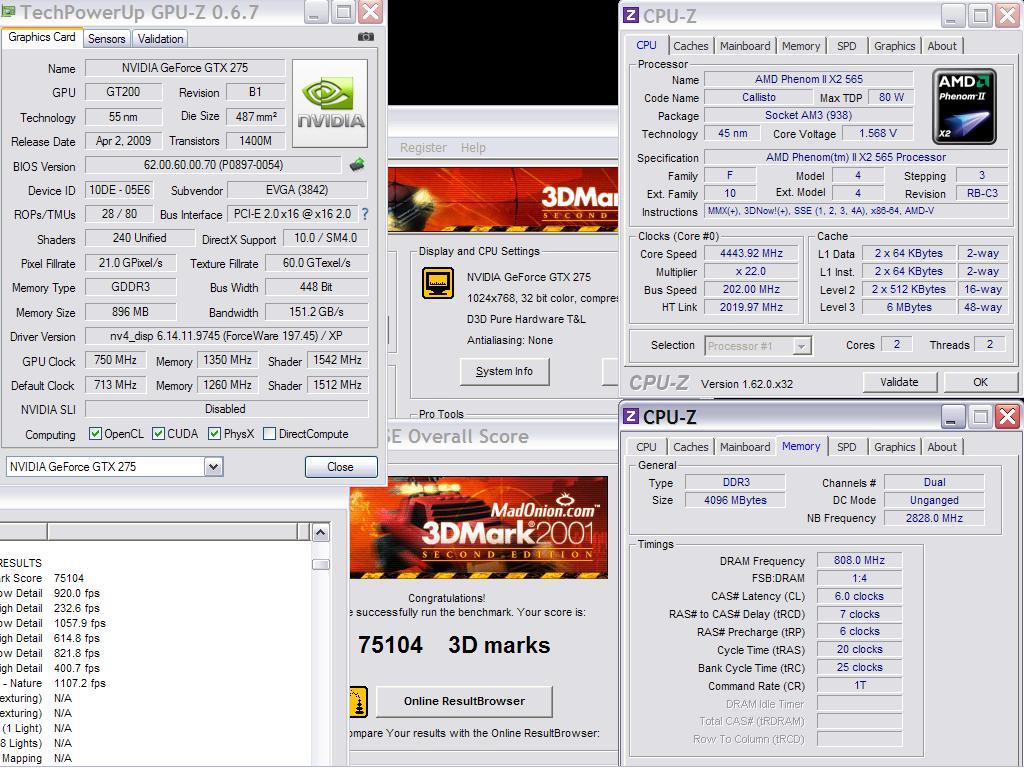Image resolution: width=1024 pixels, height=768 pixels.
Task: Open the SPD tab in lower CPU-Z
Action: 846,447
